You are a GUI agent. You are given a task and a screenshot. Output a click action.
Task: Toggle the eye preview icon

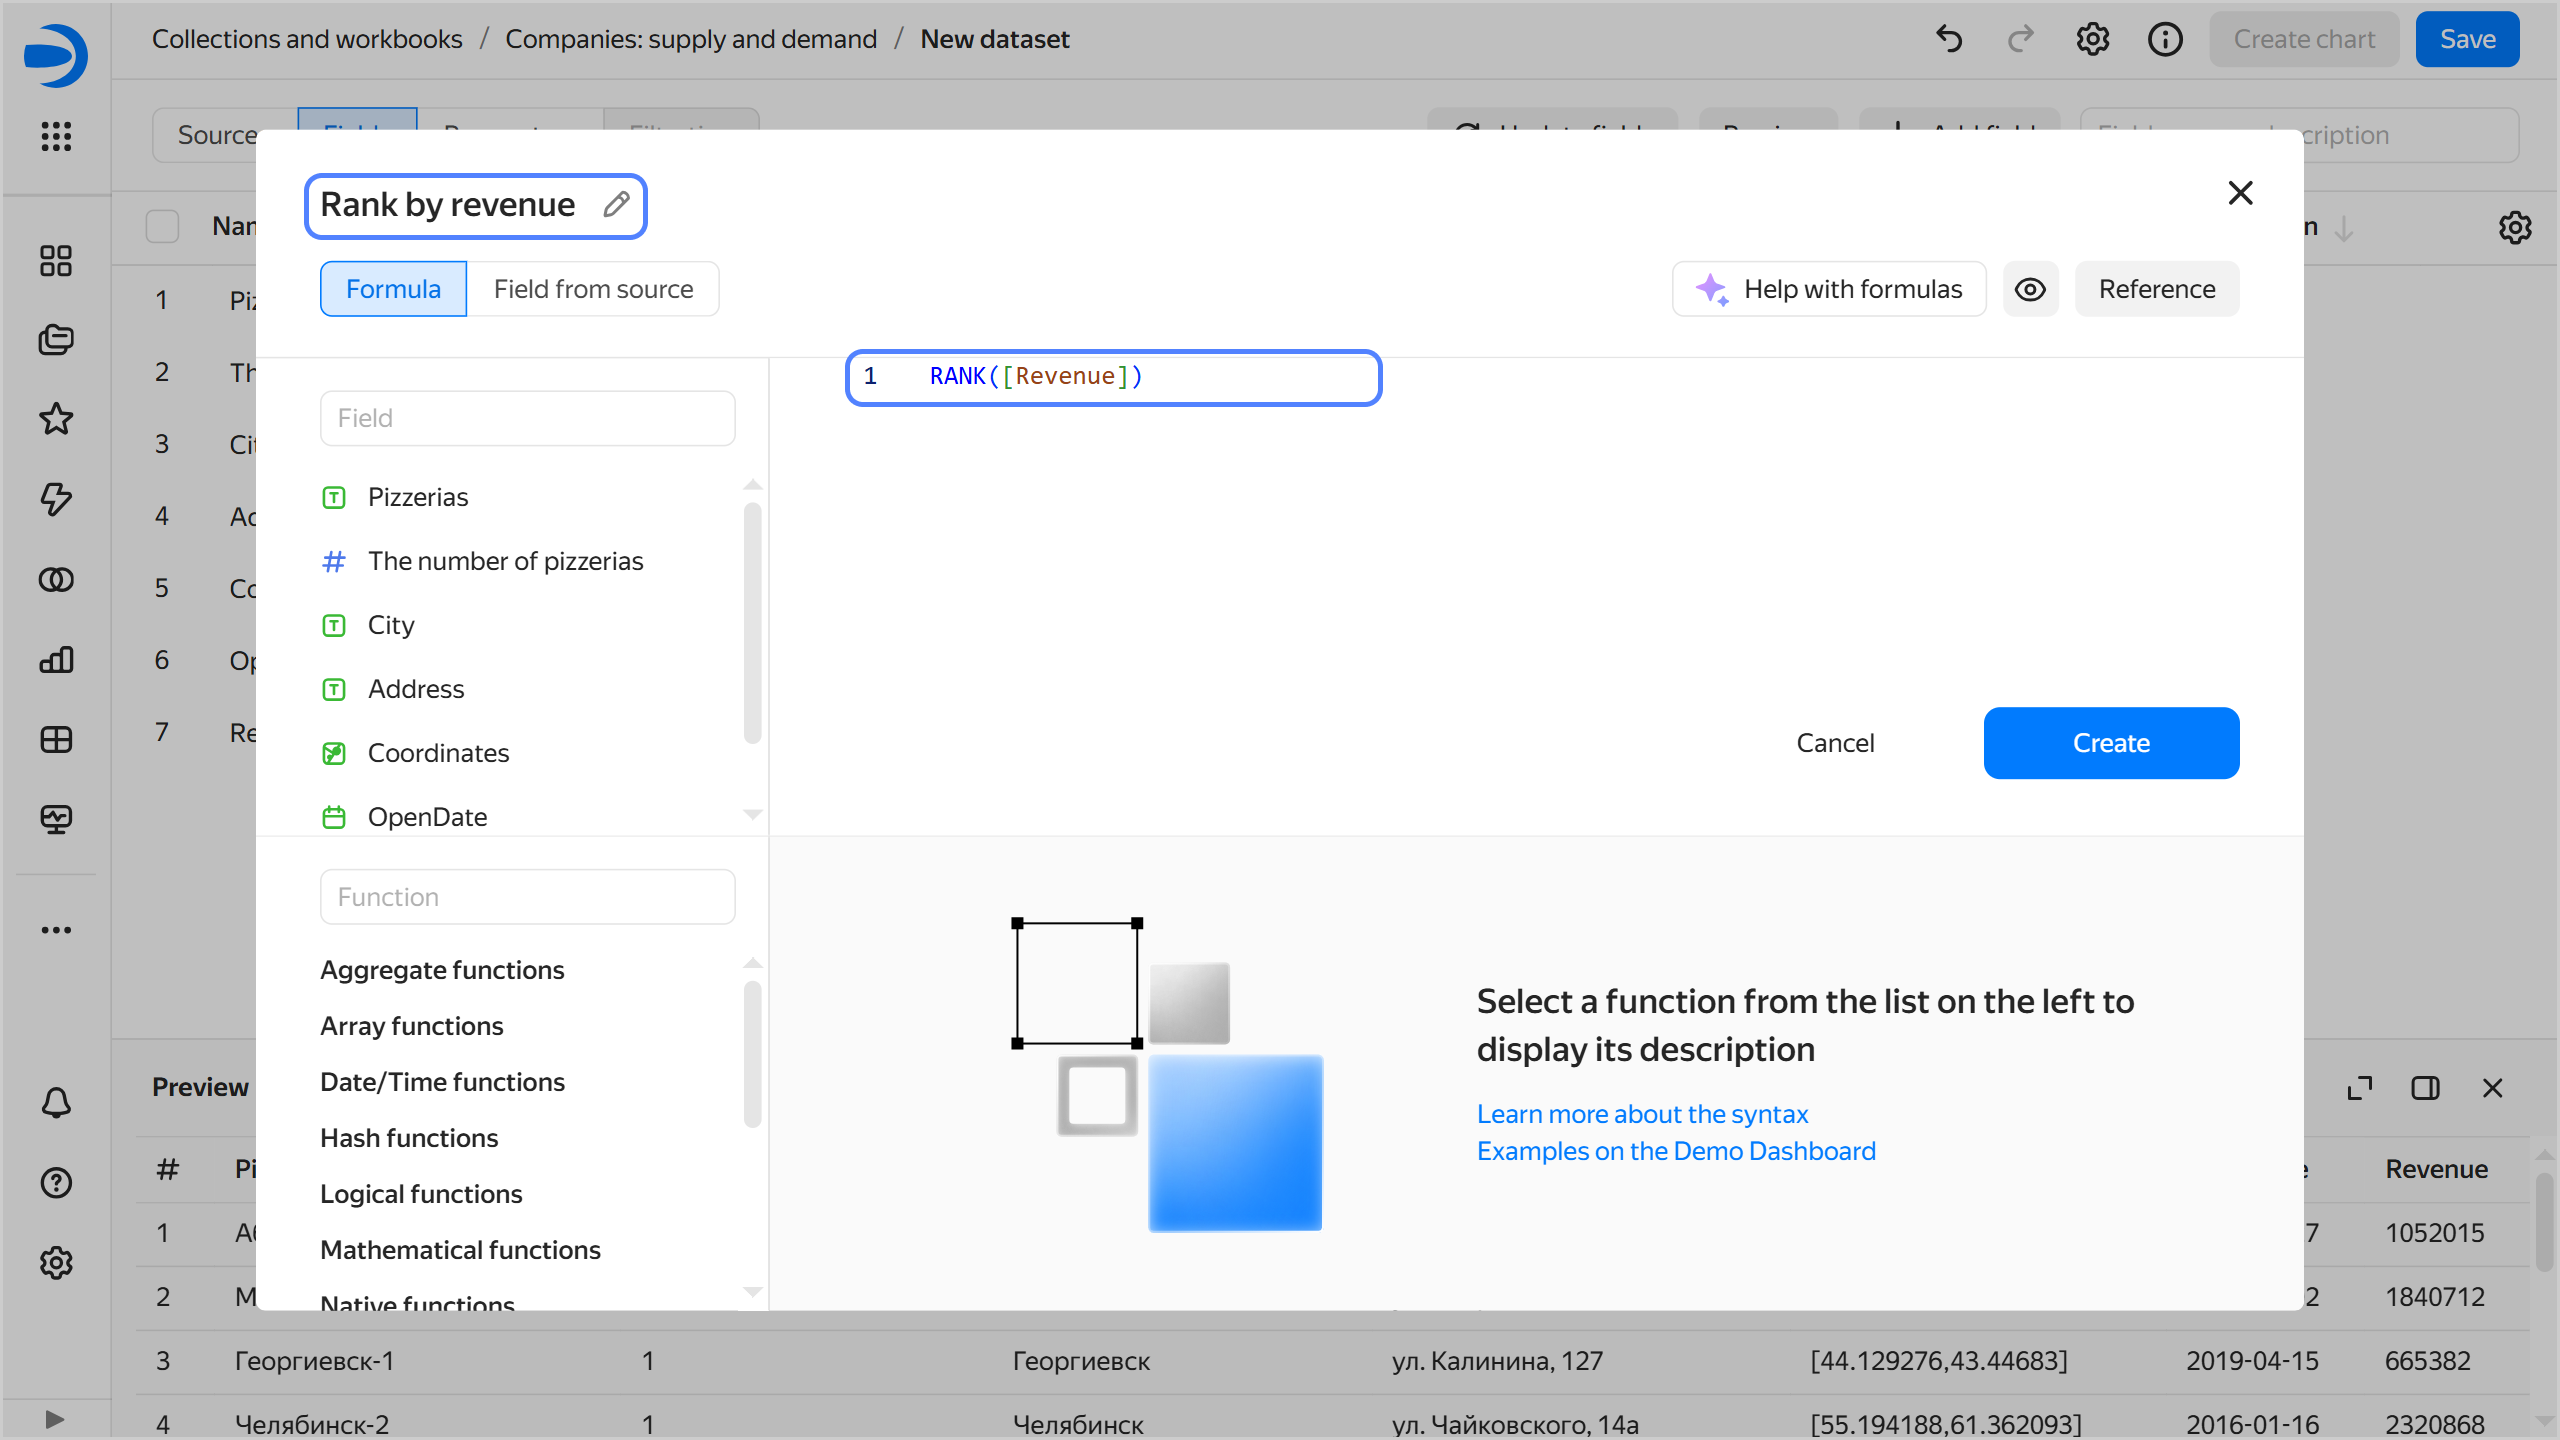point(2030,289)
